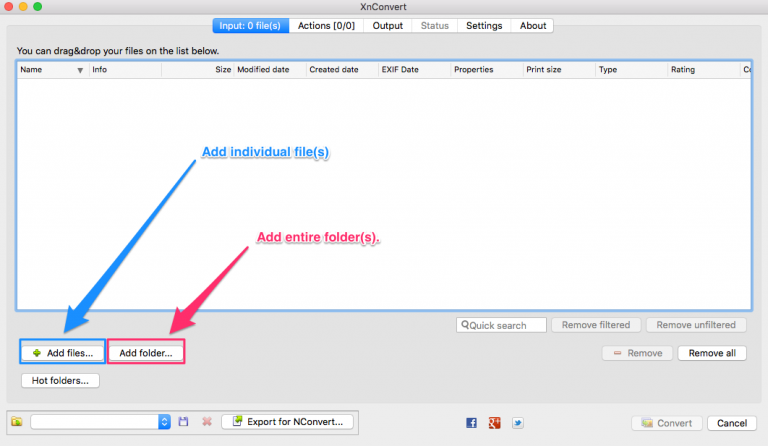The width and height of the screenshot is (768, 446).
Task: Maximize the XnConvert window with green button
Action: (x=38, y=6)
